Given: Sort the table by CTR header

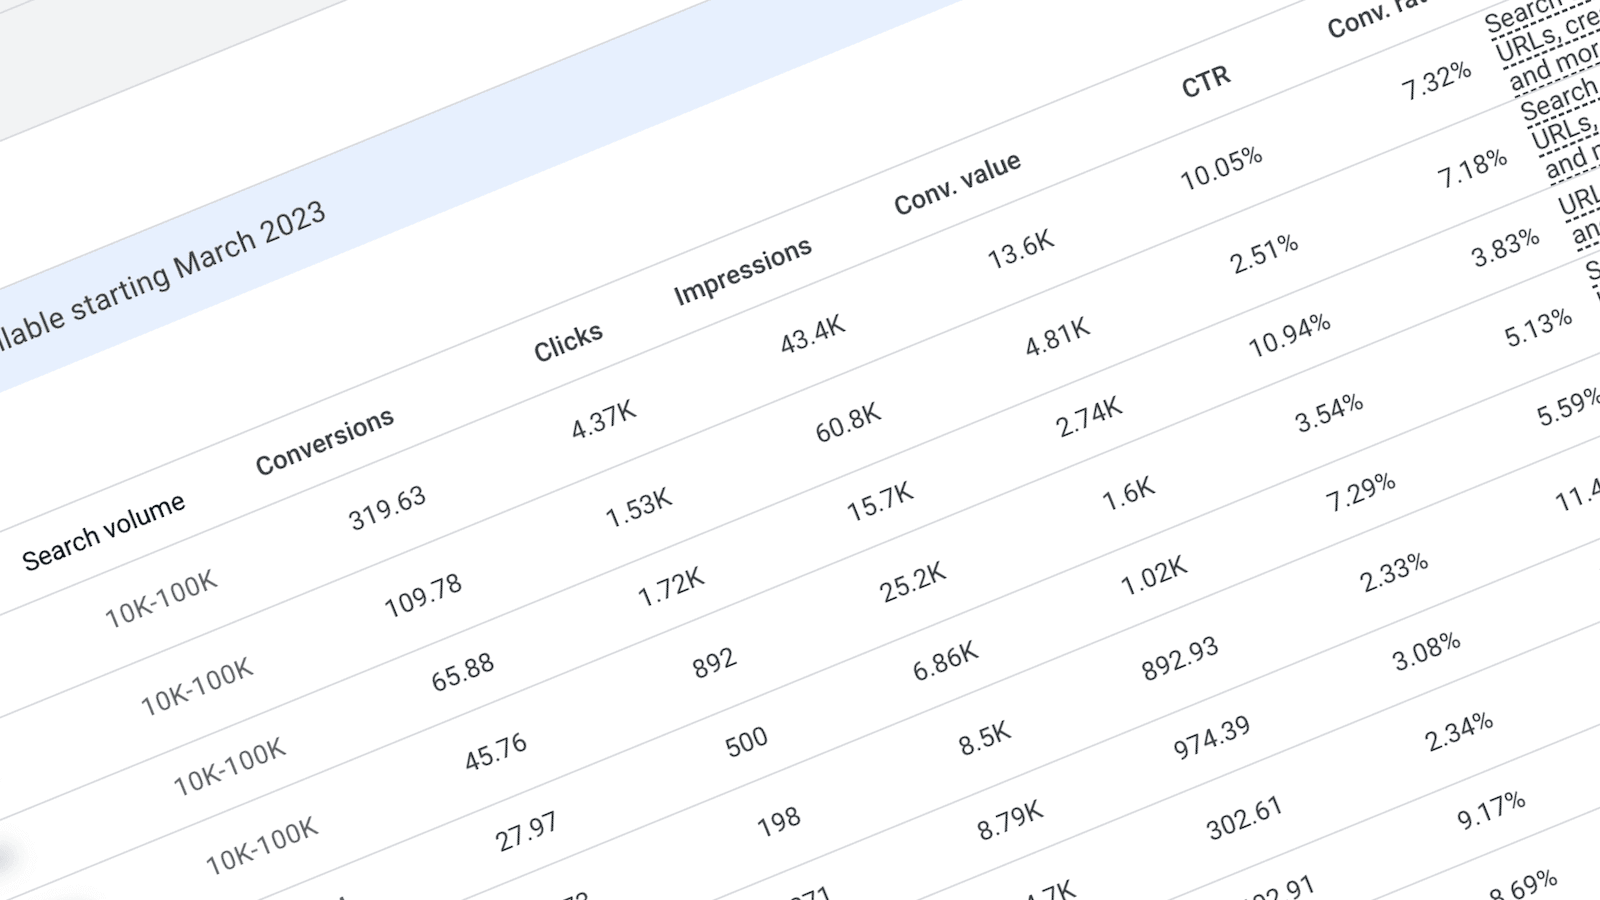Looking at the screenshot, I should [1206, 82].
